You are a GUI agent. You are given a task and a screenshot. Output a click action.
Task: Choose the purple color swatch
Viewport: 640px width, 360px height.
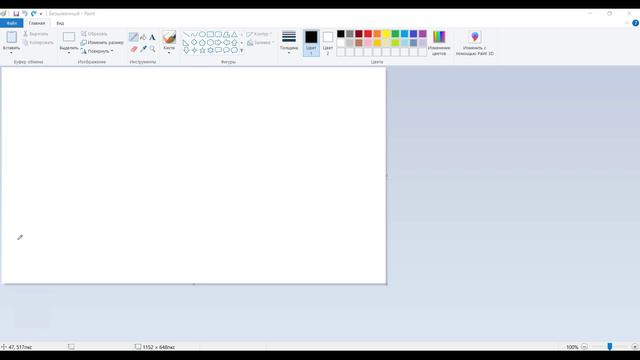(x=423, y=34)
